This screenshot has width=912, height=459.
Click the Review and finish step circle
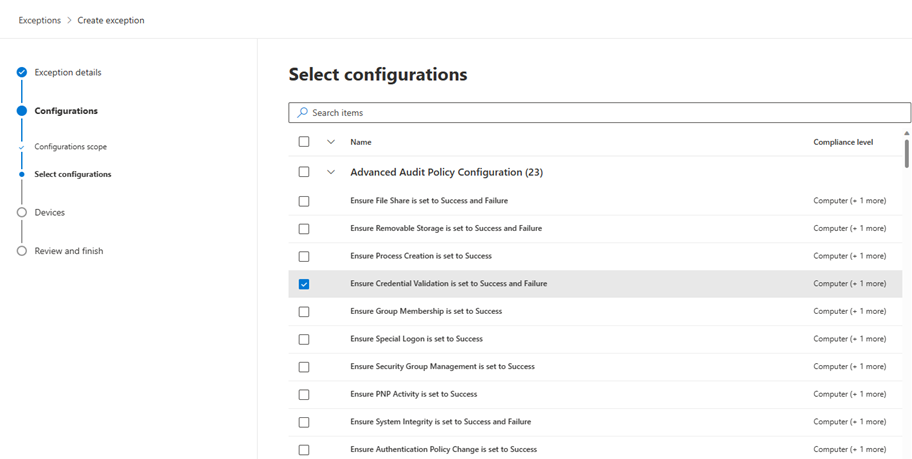pos(21,251)
